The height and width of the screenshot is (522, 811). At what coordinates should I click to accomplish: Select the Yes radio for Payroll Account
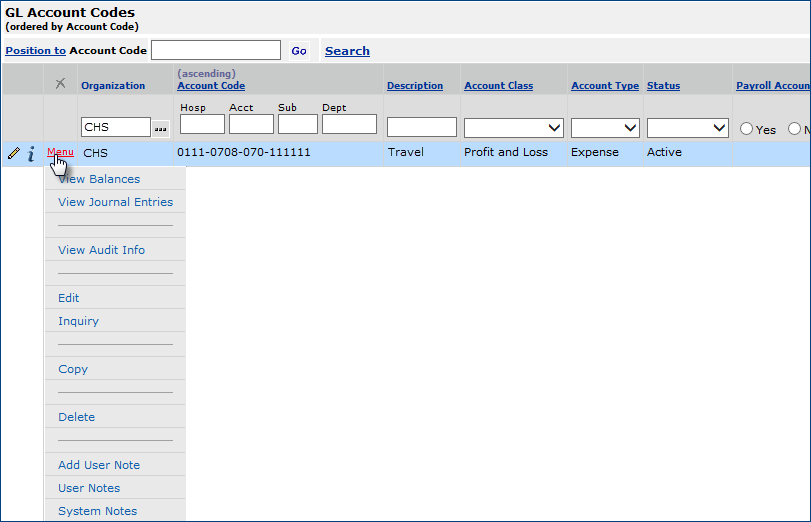point(746,129)
